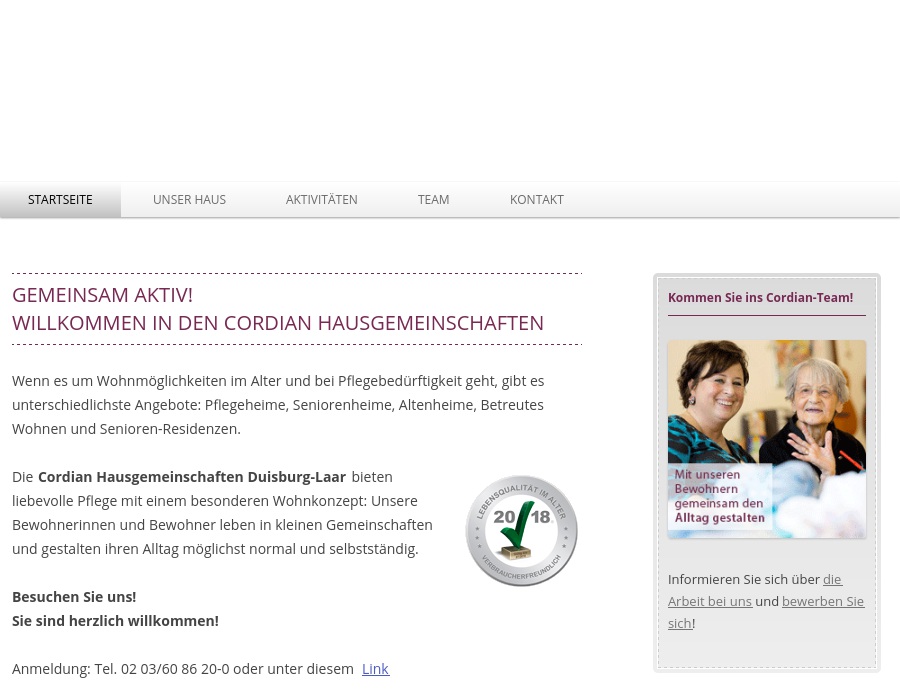Image resolution: width=900 pixels, height=700 pixels.
Task: Open the UNSER HAUS navigation tab
Action: pyautogui.click(x=189, y=199)
